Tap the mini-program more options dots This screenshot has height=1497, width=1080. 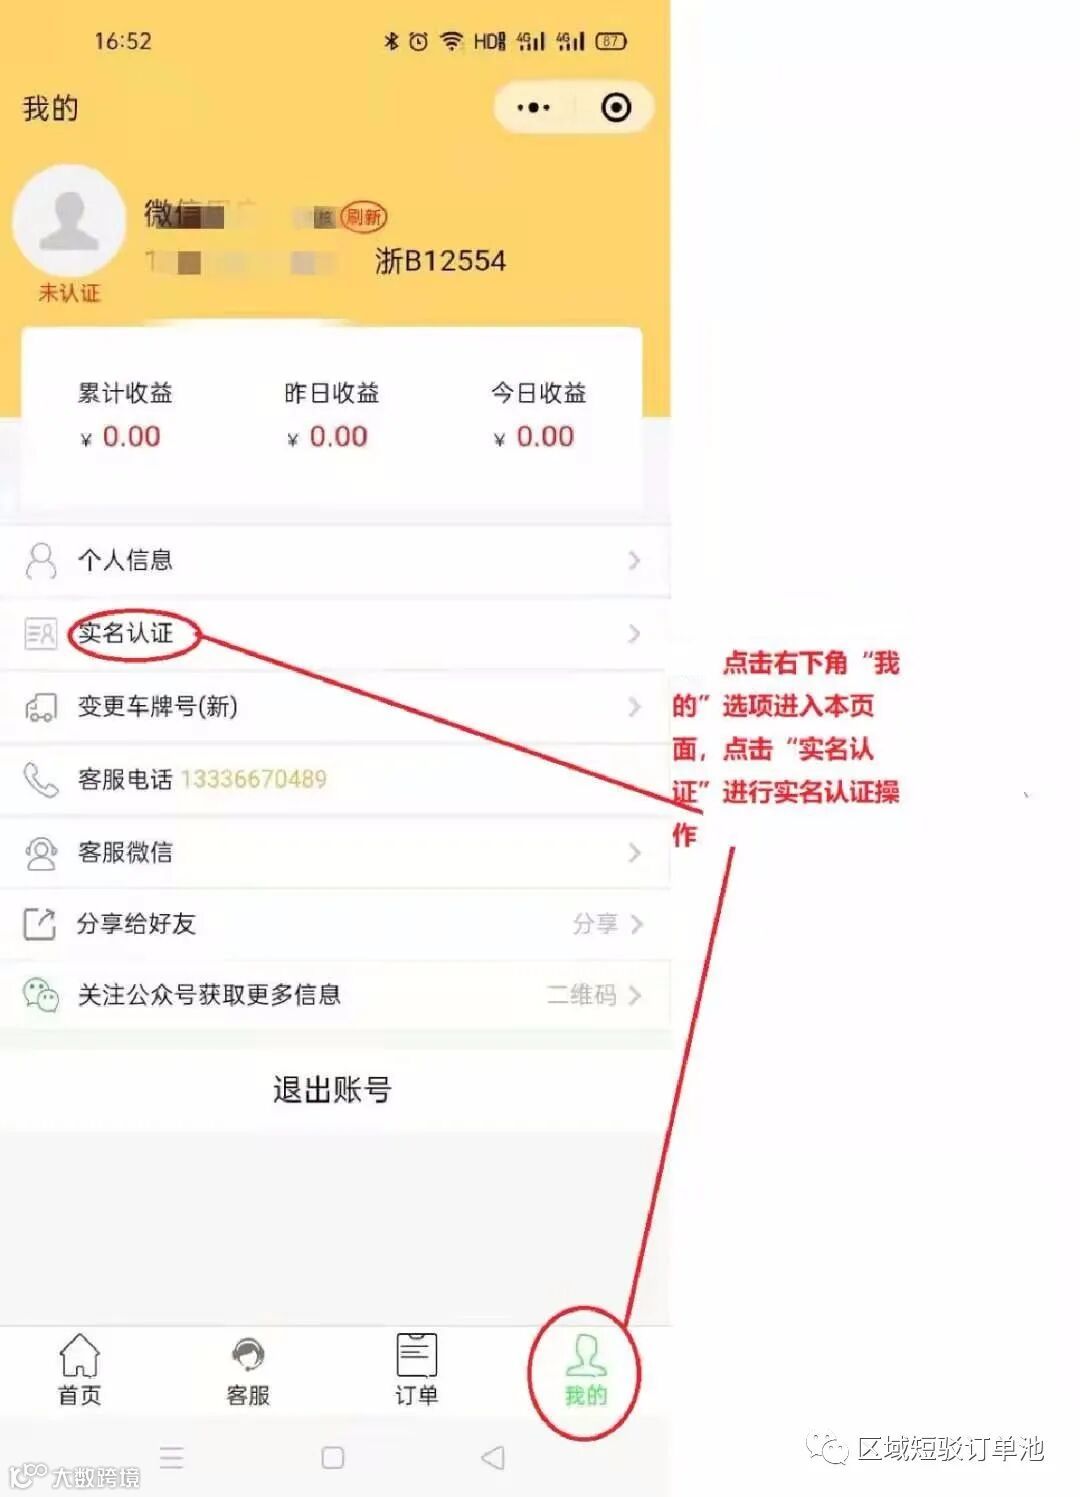pos(534,107)
